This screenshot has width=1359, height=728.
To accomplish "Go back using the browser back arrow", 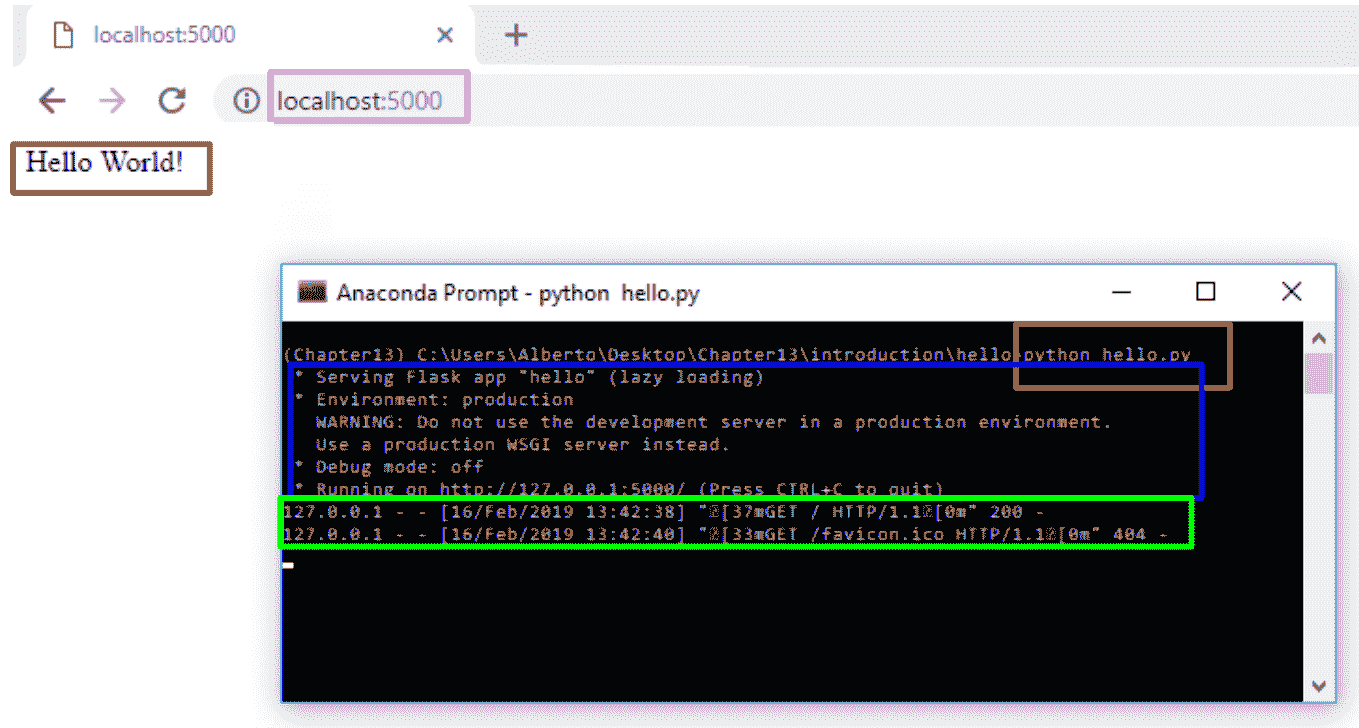I will [x=52, y=100].
